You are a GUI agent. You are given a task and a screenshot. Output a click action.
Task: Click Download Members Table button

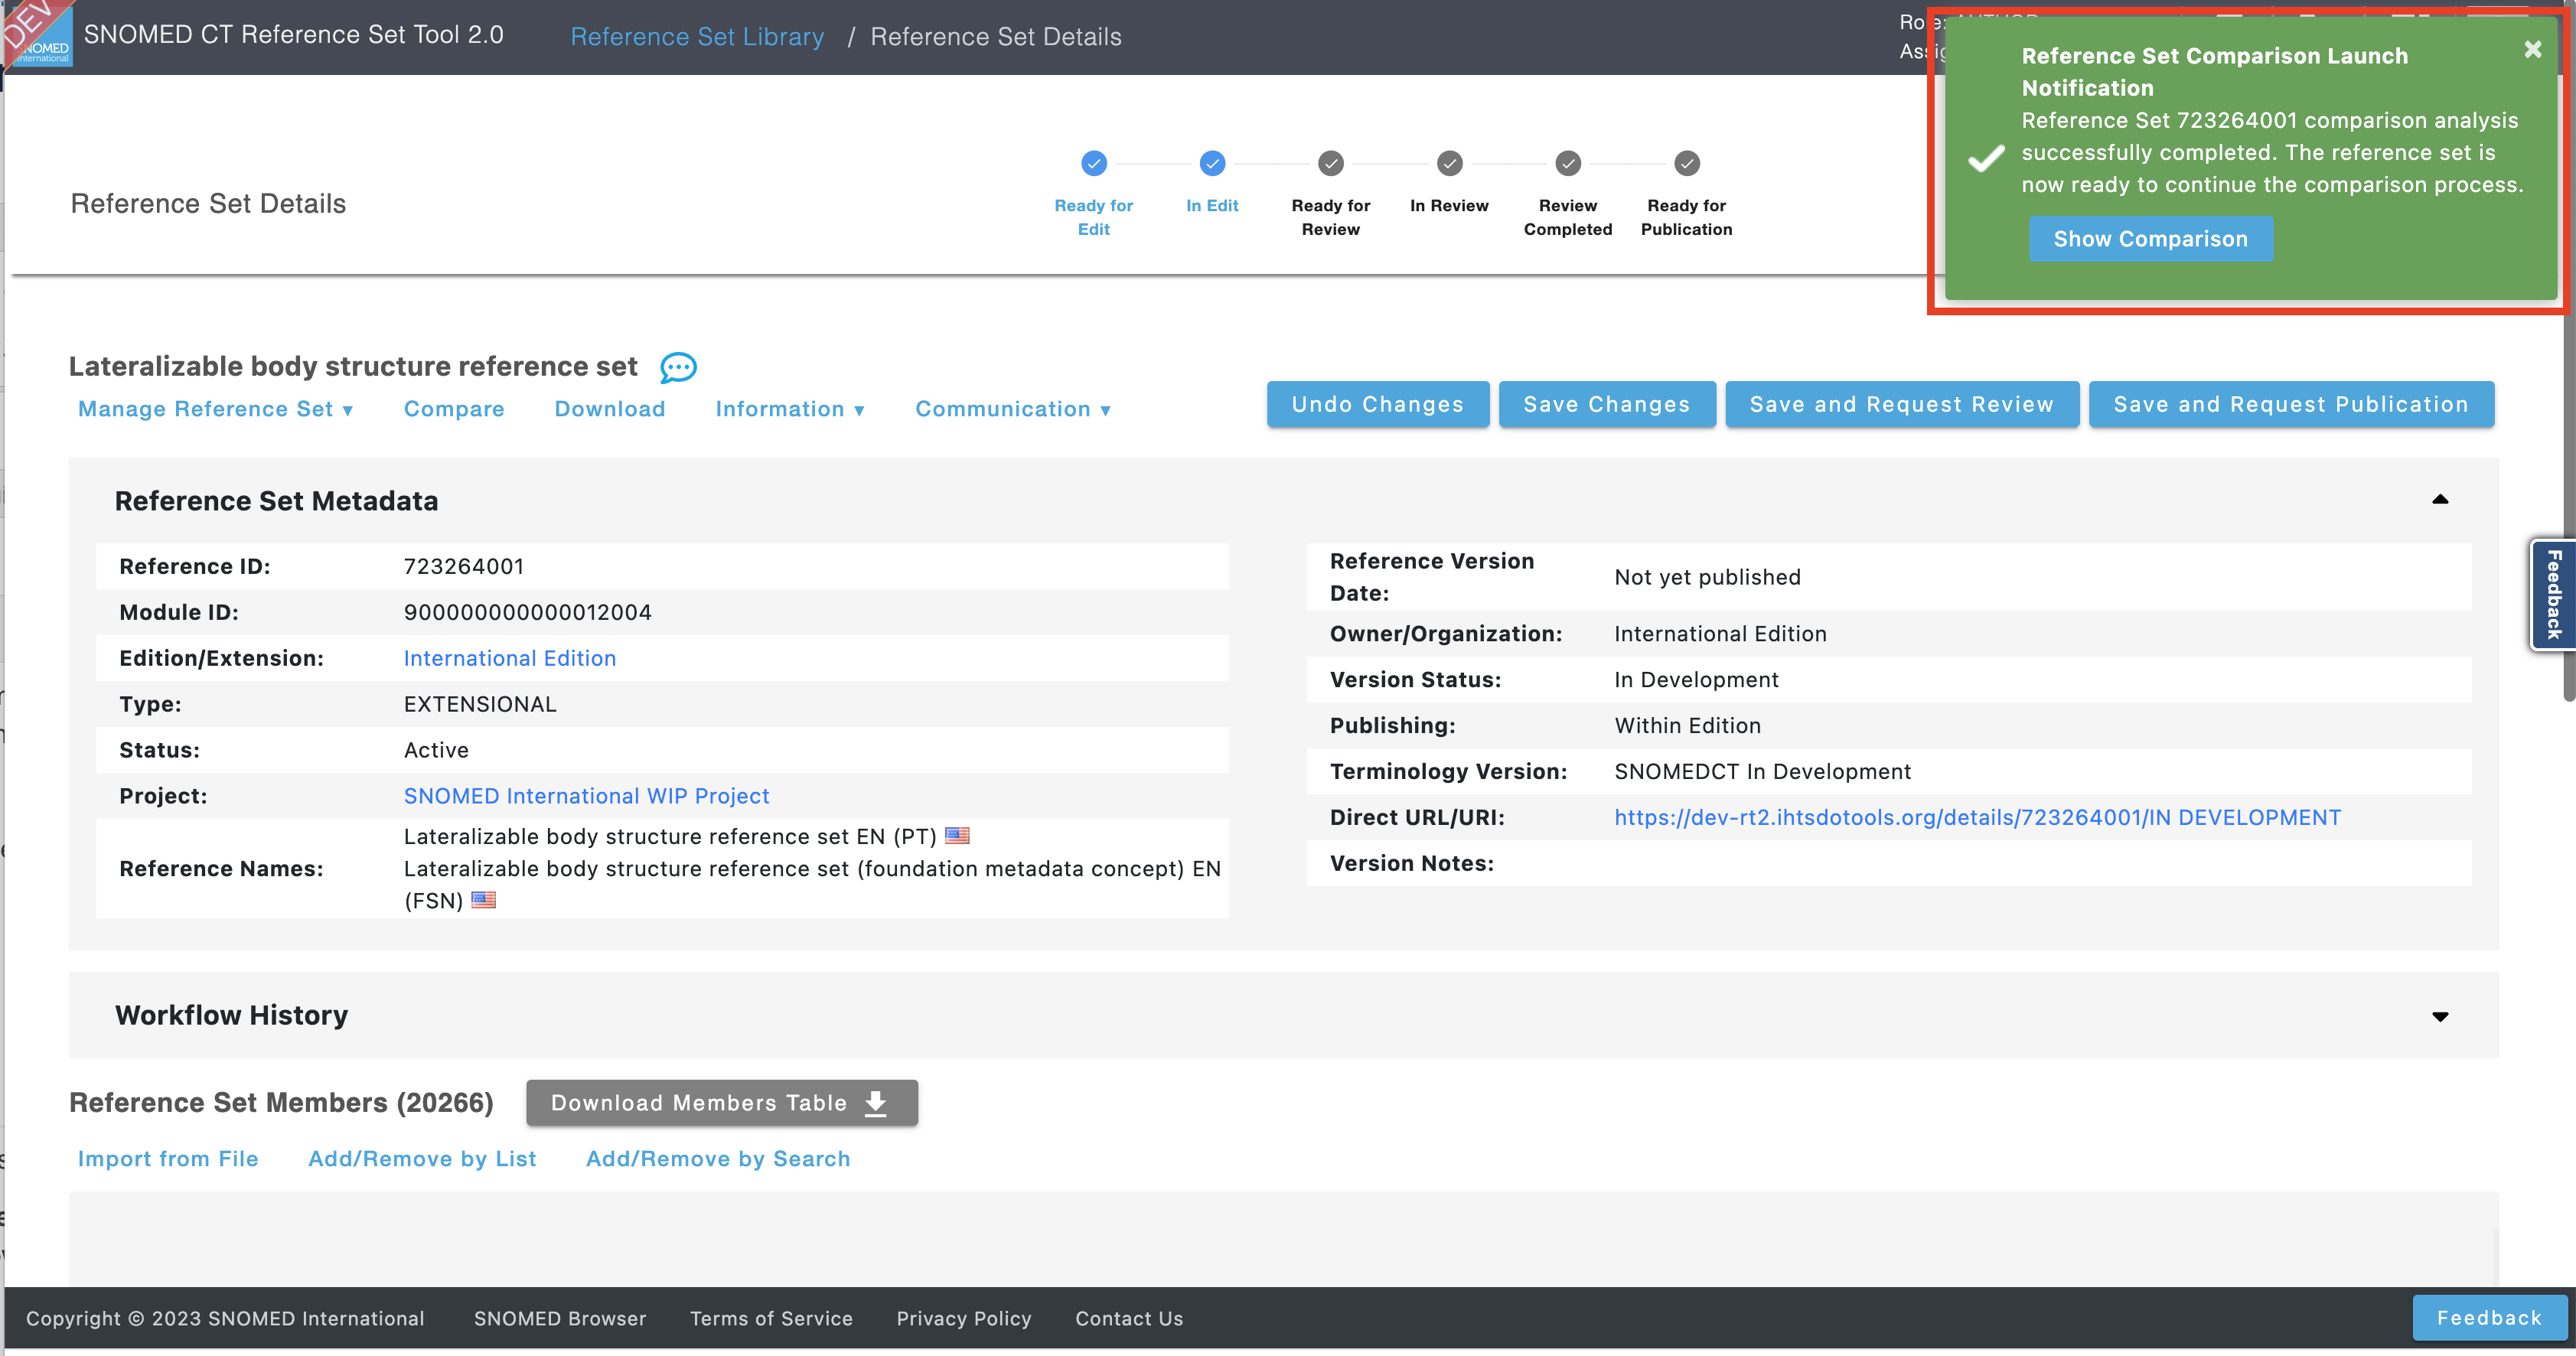click(x=722, y=1102)
